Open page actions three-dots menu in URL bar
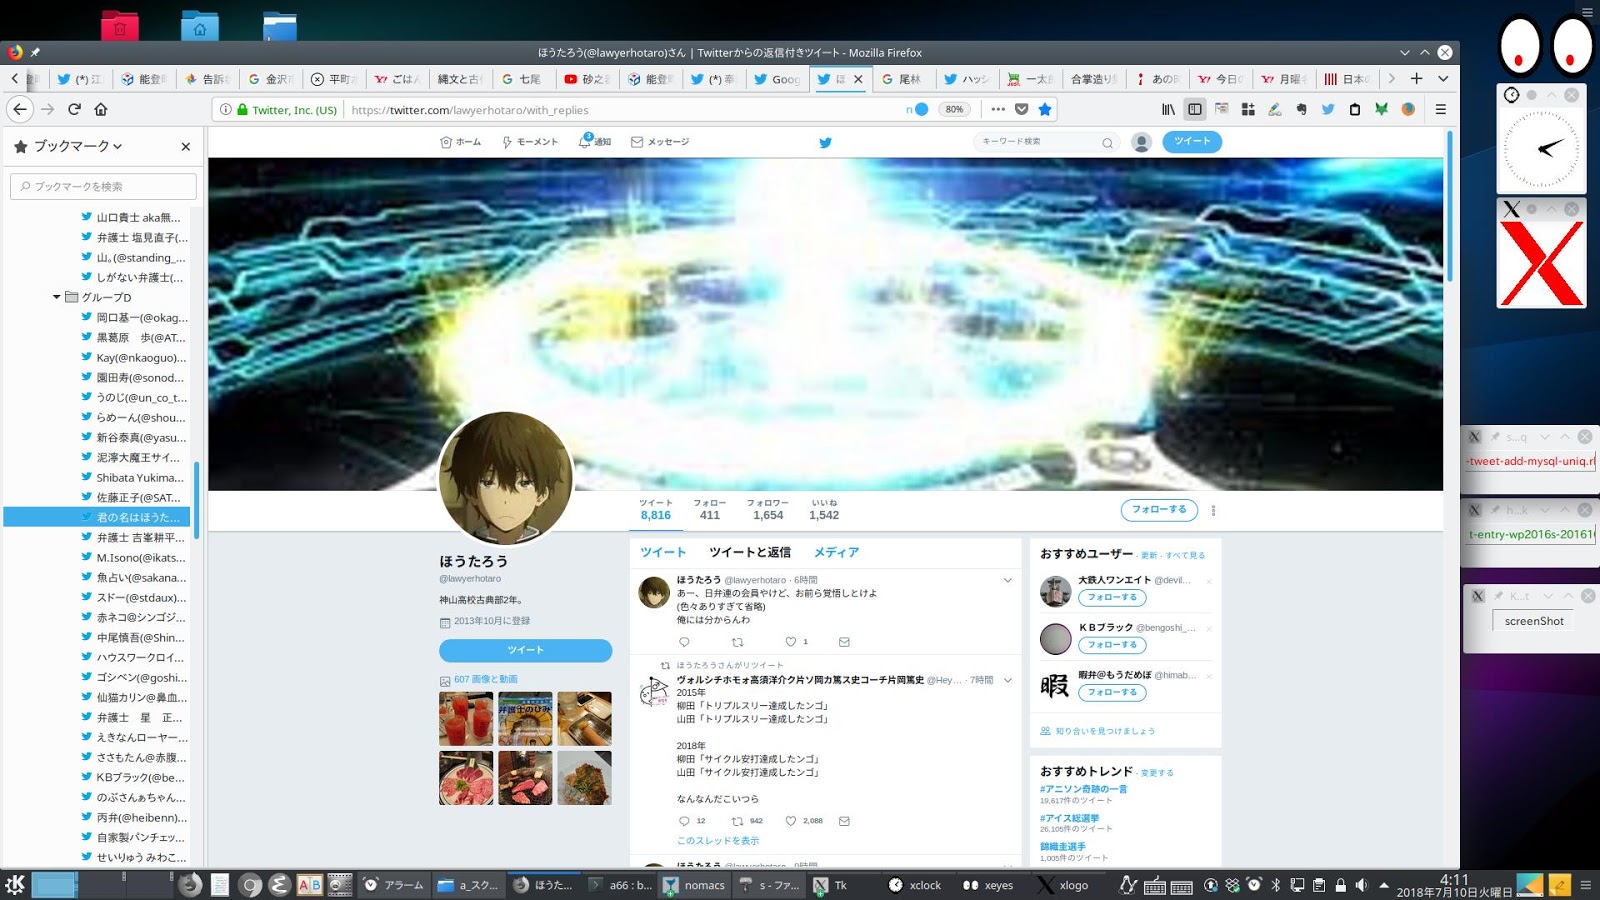Viewport: 1600px width, 900px height. coord(998,109)
